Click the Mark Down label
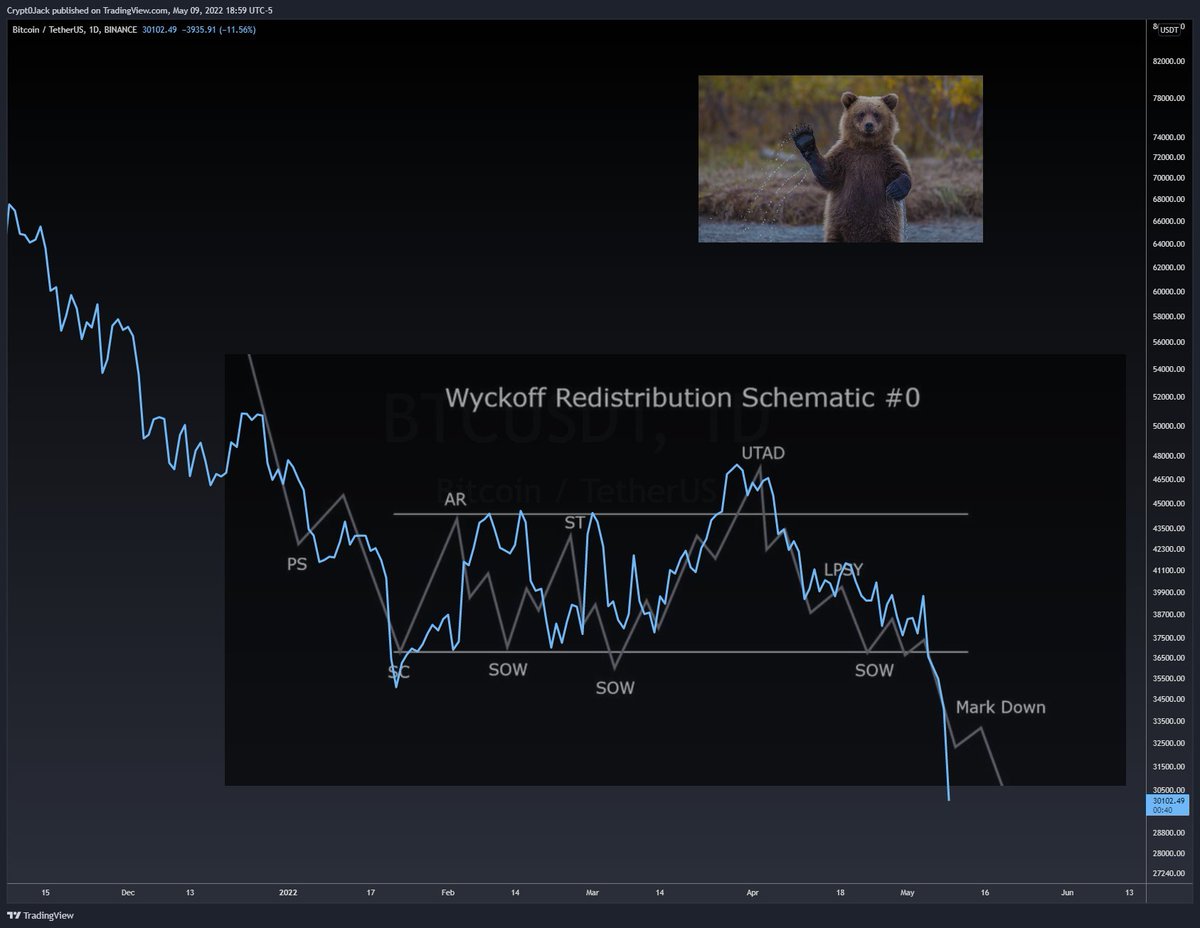Image resolution: width=1200 pixels, height=928 pixels. (1000, 707)
